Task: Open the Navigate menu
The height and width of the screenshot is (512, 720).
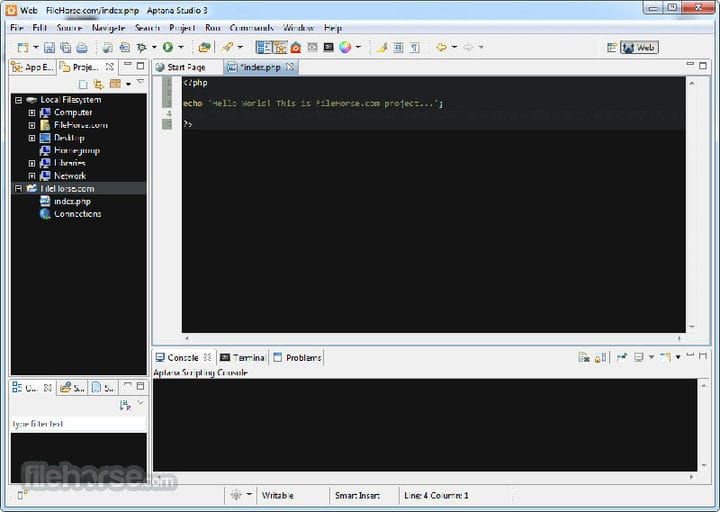Action: 108,28
